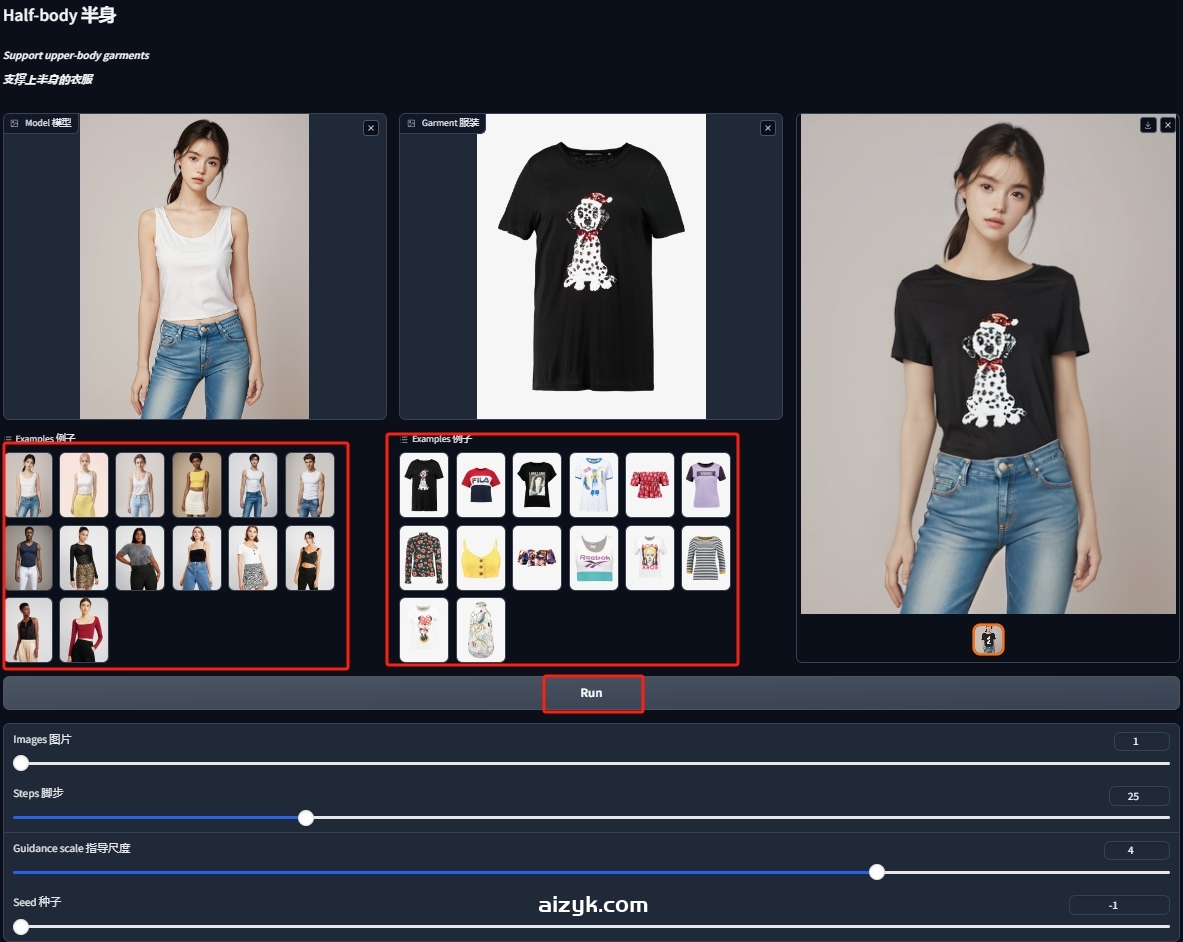
Task: Click the list icon beside model Examples 例子
Action: coord(7,438)
